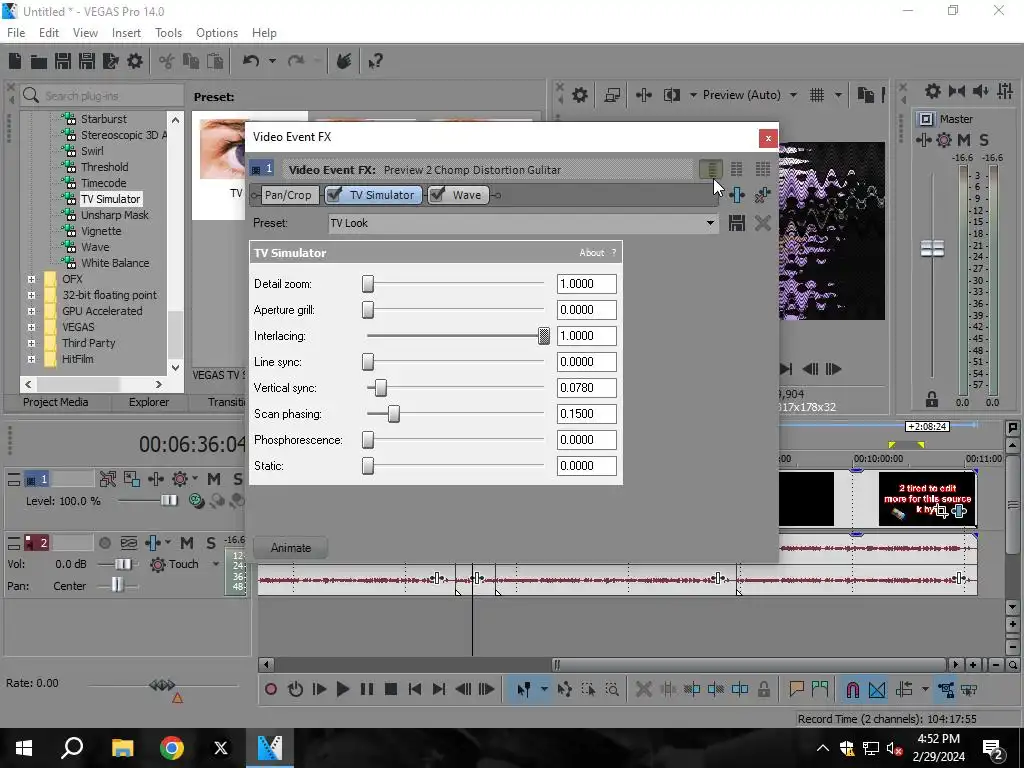Open the Insert menu
1024x768 pixels.
point(126,33)
